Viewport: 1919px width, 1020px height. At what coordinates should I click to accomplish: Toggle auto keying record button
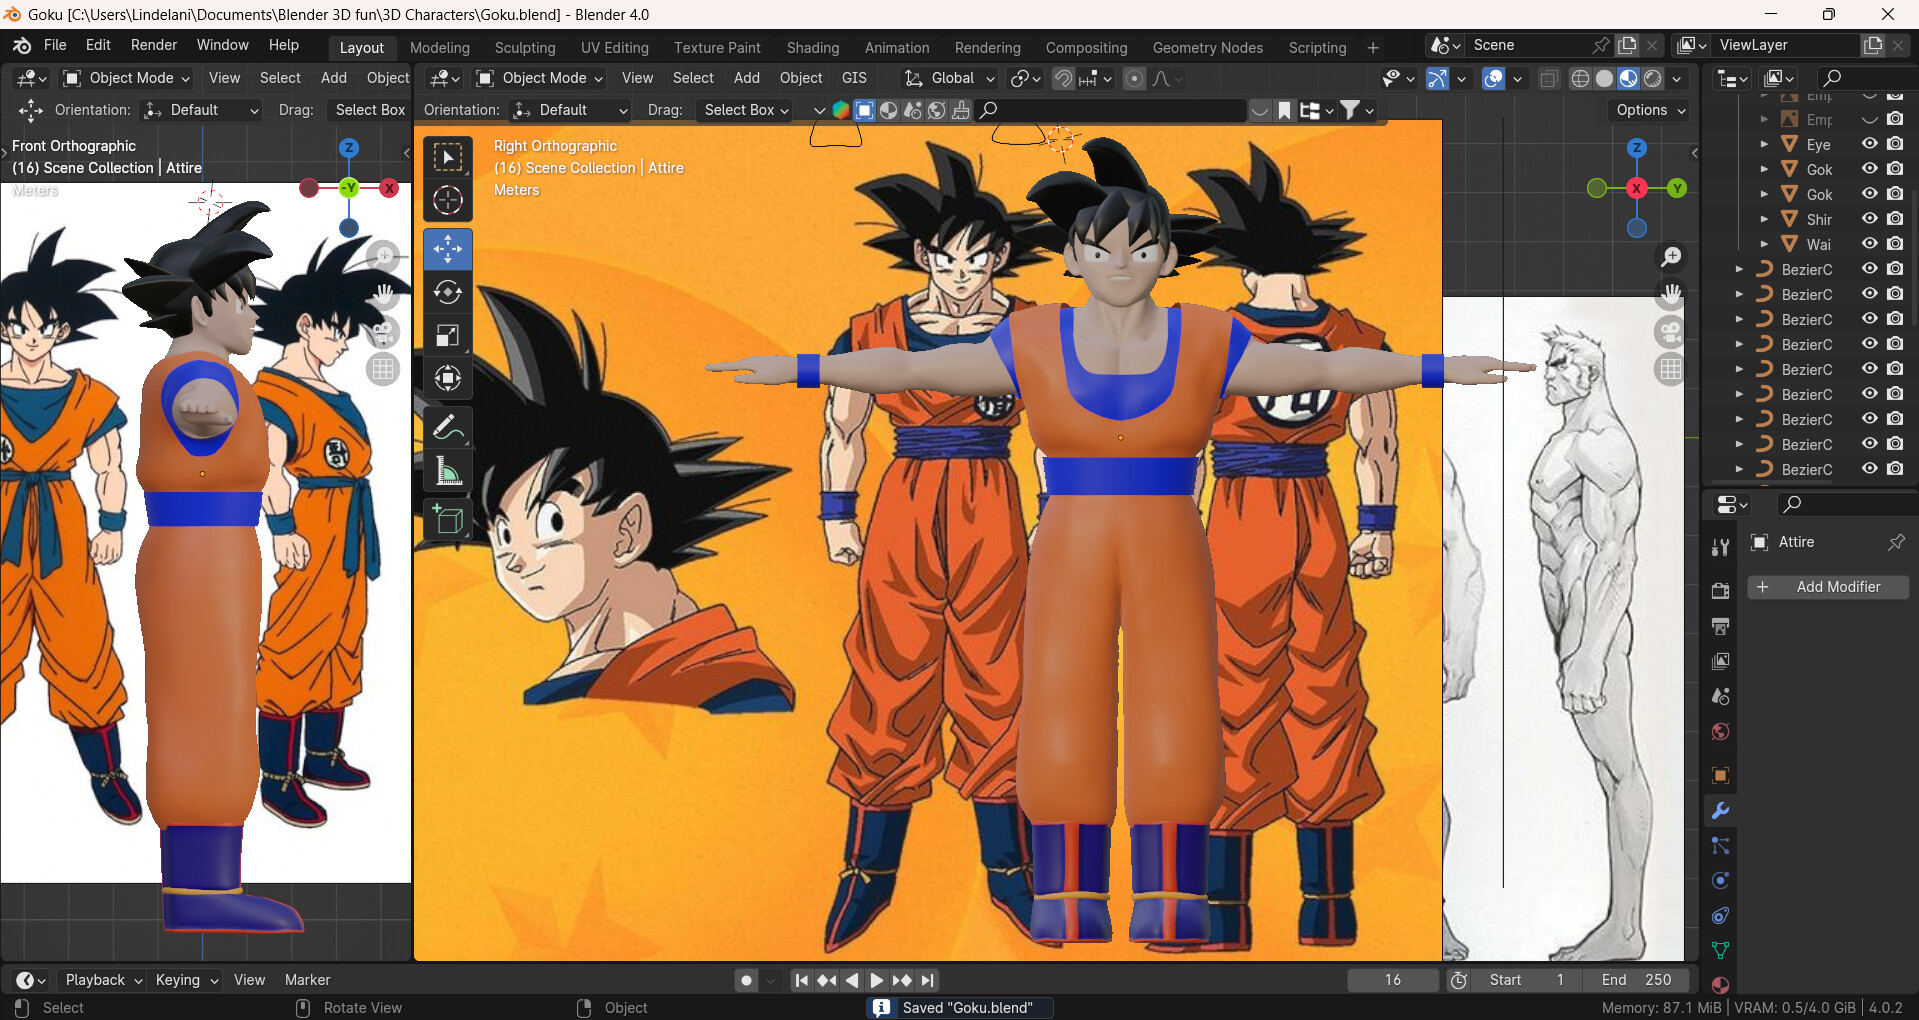click(x=746, y=981)
